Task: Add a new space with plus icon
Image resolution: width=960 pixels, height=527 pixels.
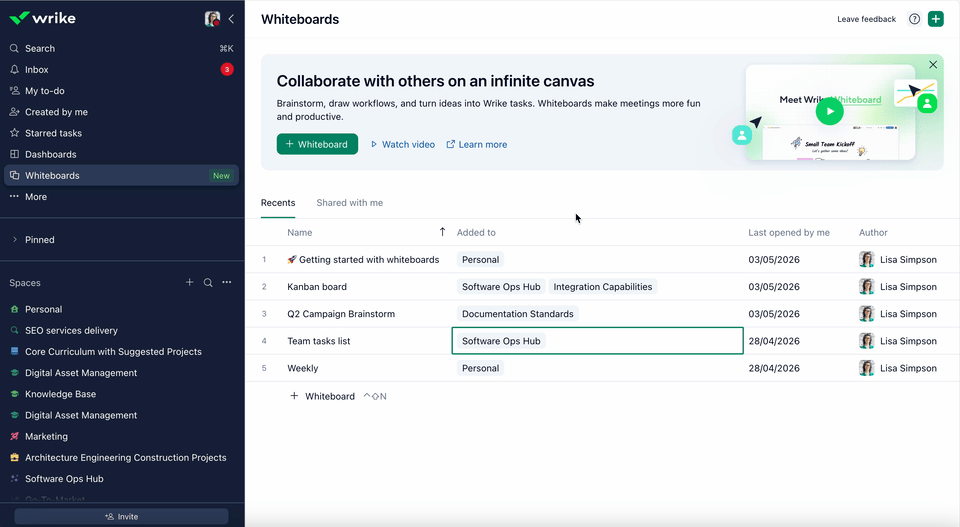Action: point(189,282)
